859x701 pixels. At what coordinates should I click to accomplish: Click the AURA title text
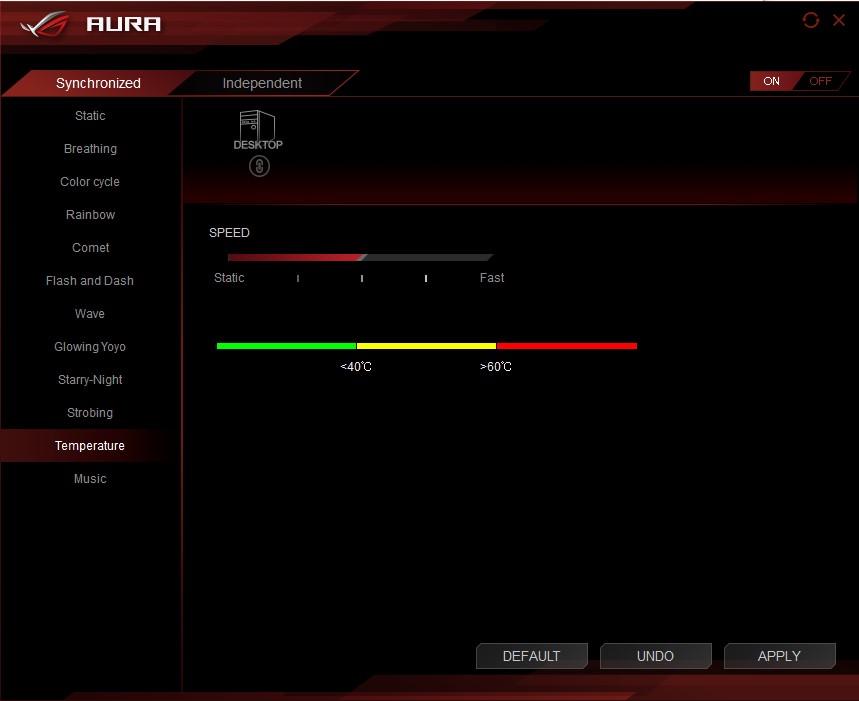pos(124,24)
